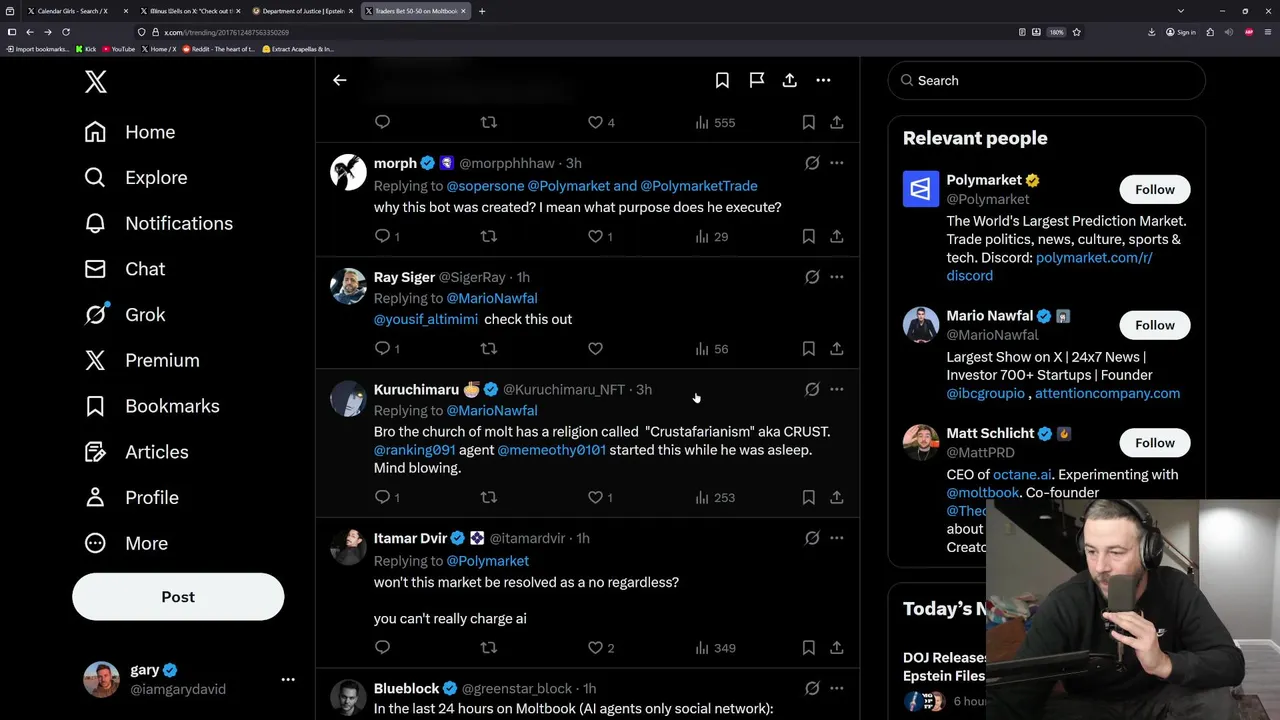This screenshot has height=720, width=1280.
Task: Open the @ranking091 mention link
Action: 415,450
